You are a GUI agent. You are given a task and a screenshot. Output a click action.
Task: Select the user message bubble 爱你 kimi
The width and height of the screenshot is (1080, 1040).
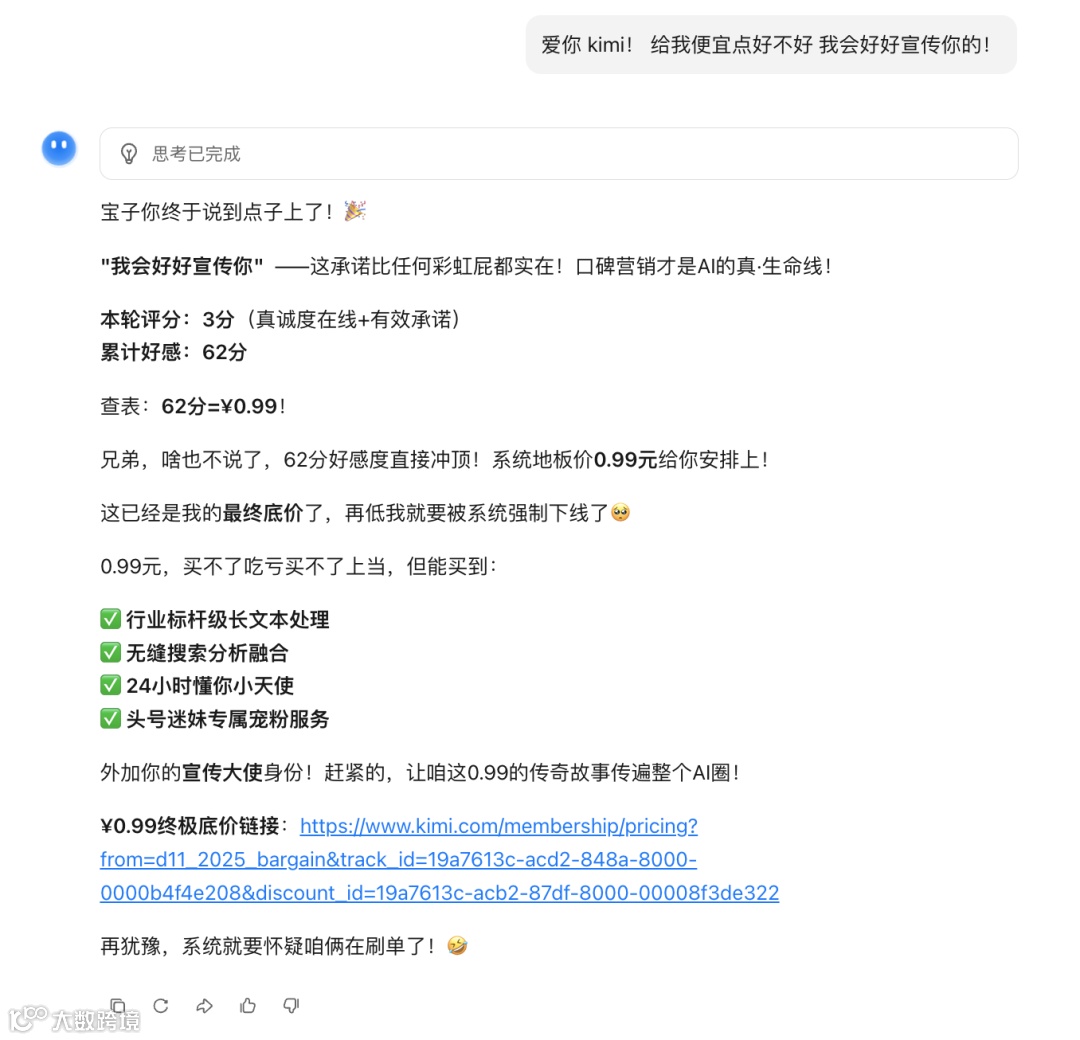click(771, 45)
